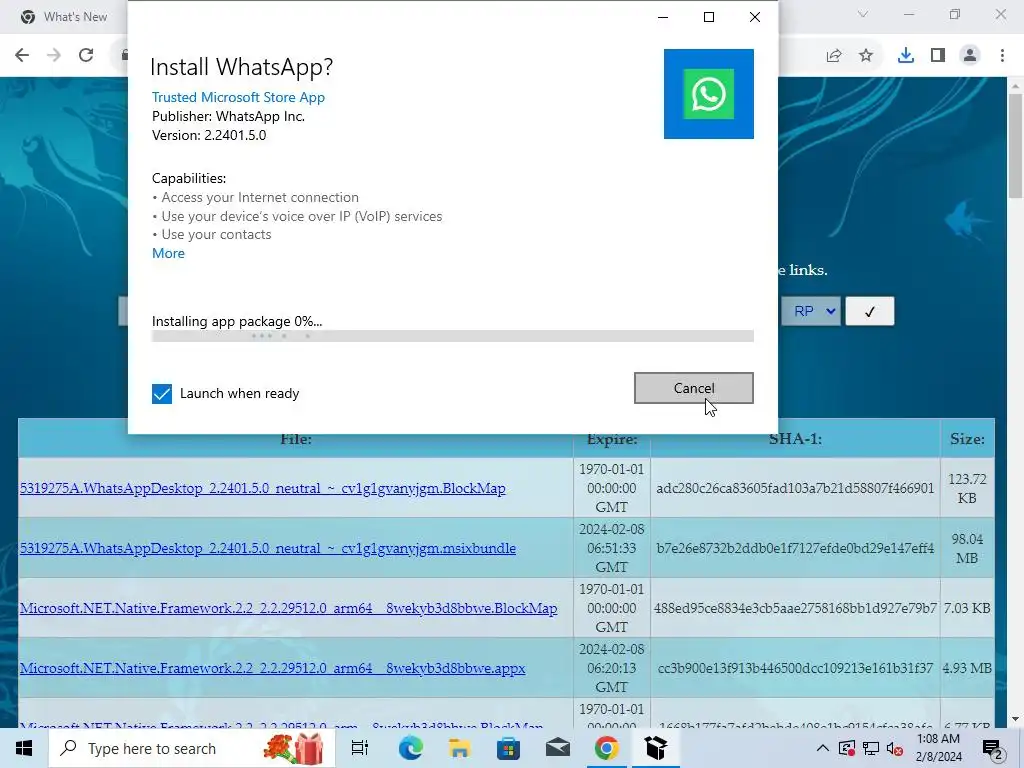The height and width of the screenshot is (768, 1024).
Task: Select SHA-1 cc3b900e13f913b446500dcc109213e161b31f37
Action: (795, 669)
